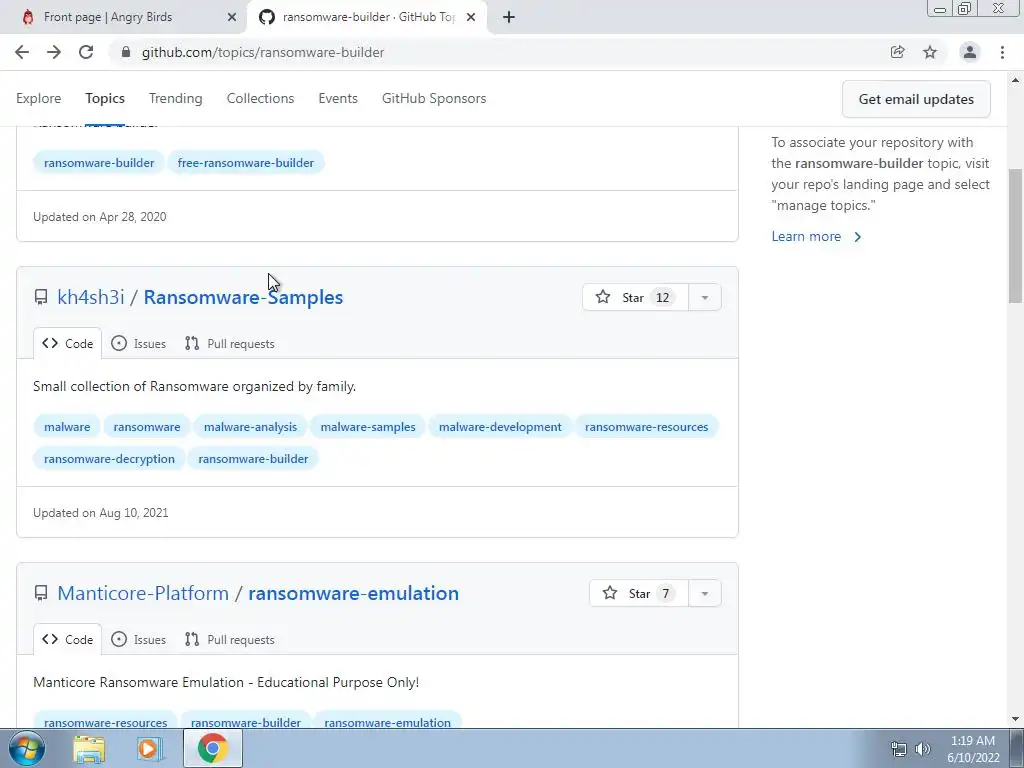Open Code tab of ransomware-emulation

point(67,639)
